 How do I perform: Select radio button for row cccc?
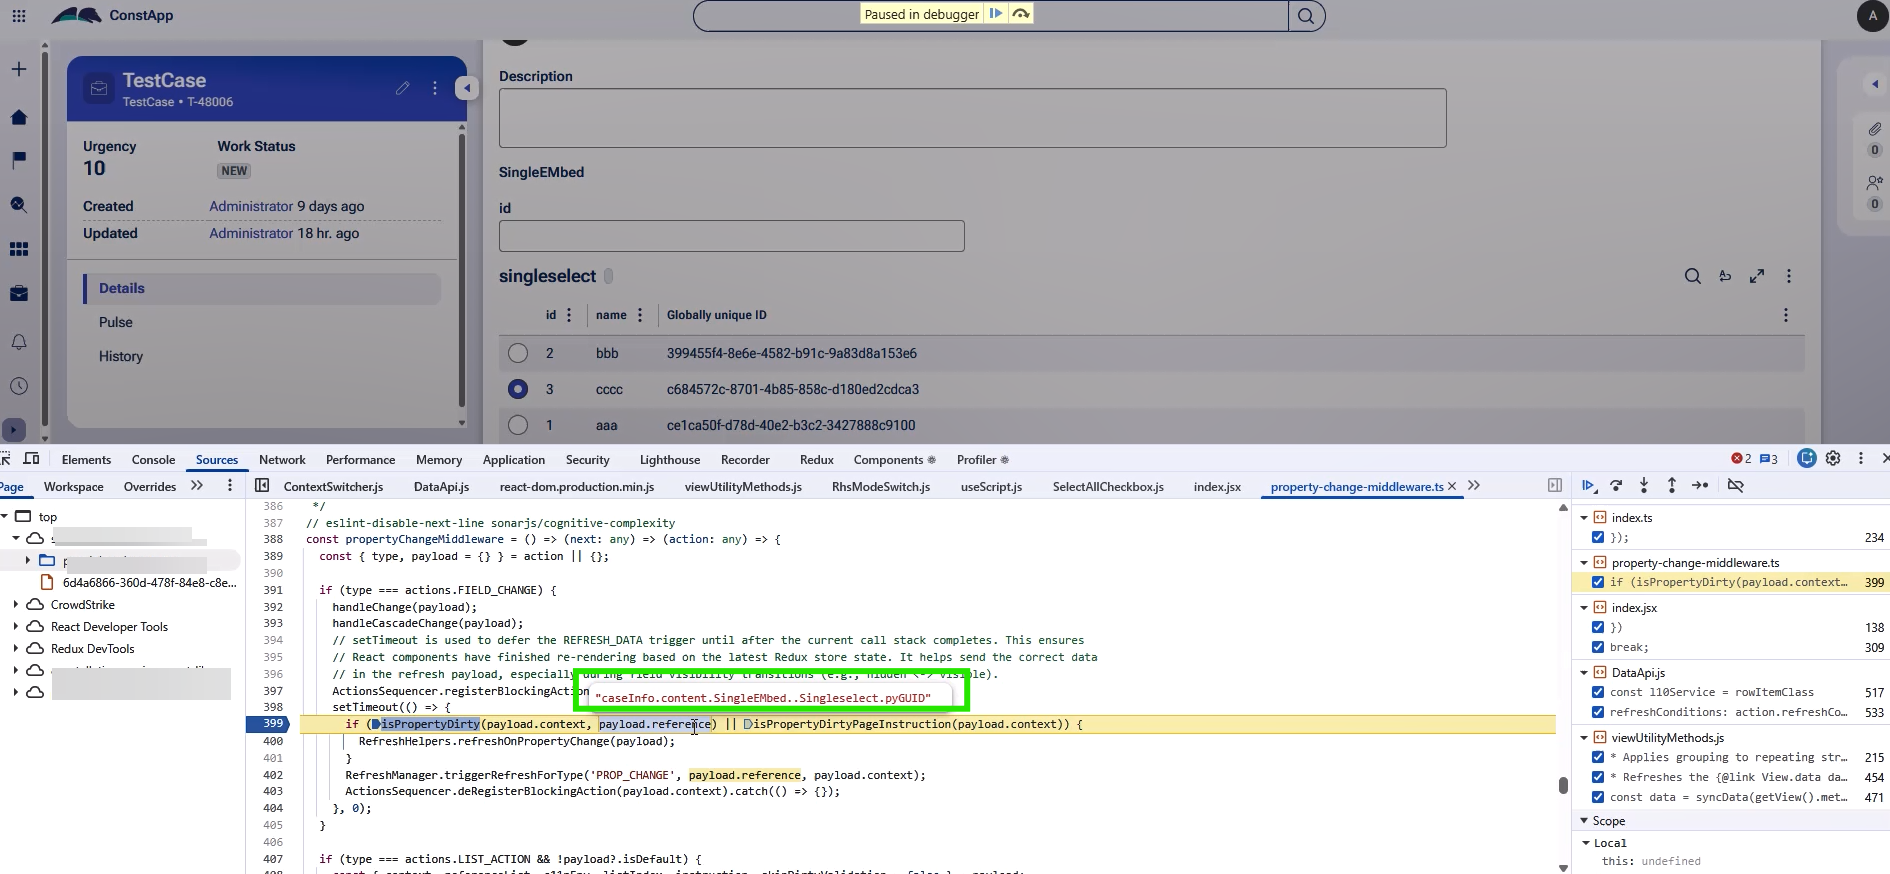(x=517, y=389)
